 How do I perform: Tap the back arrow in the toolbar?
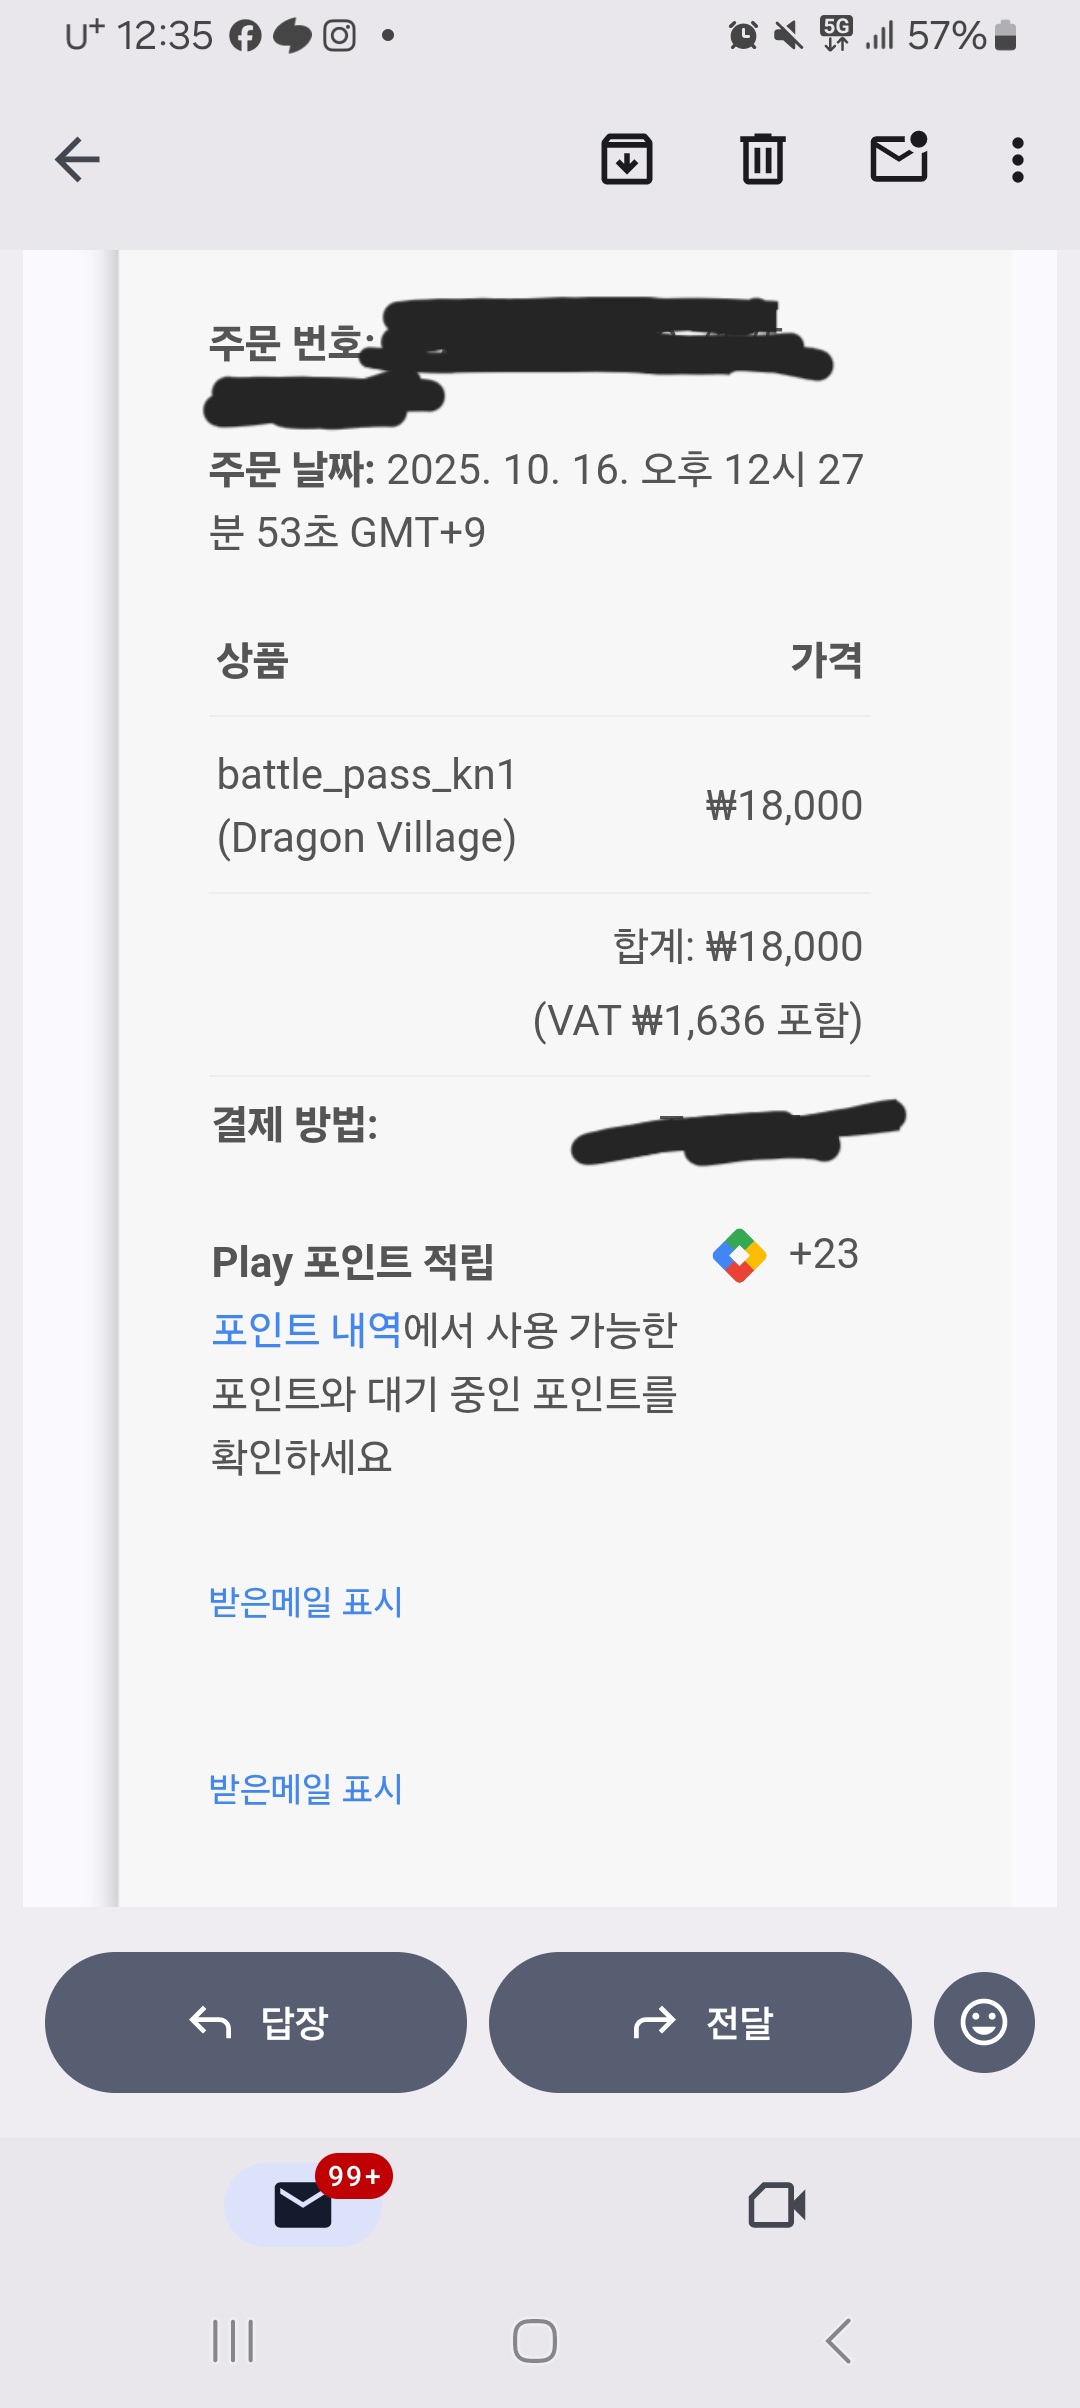pos(77,160)
